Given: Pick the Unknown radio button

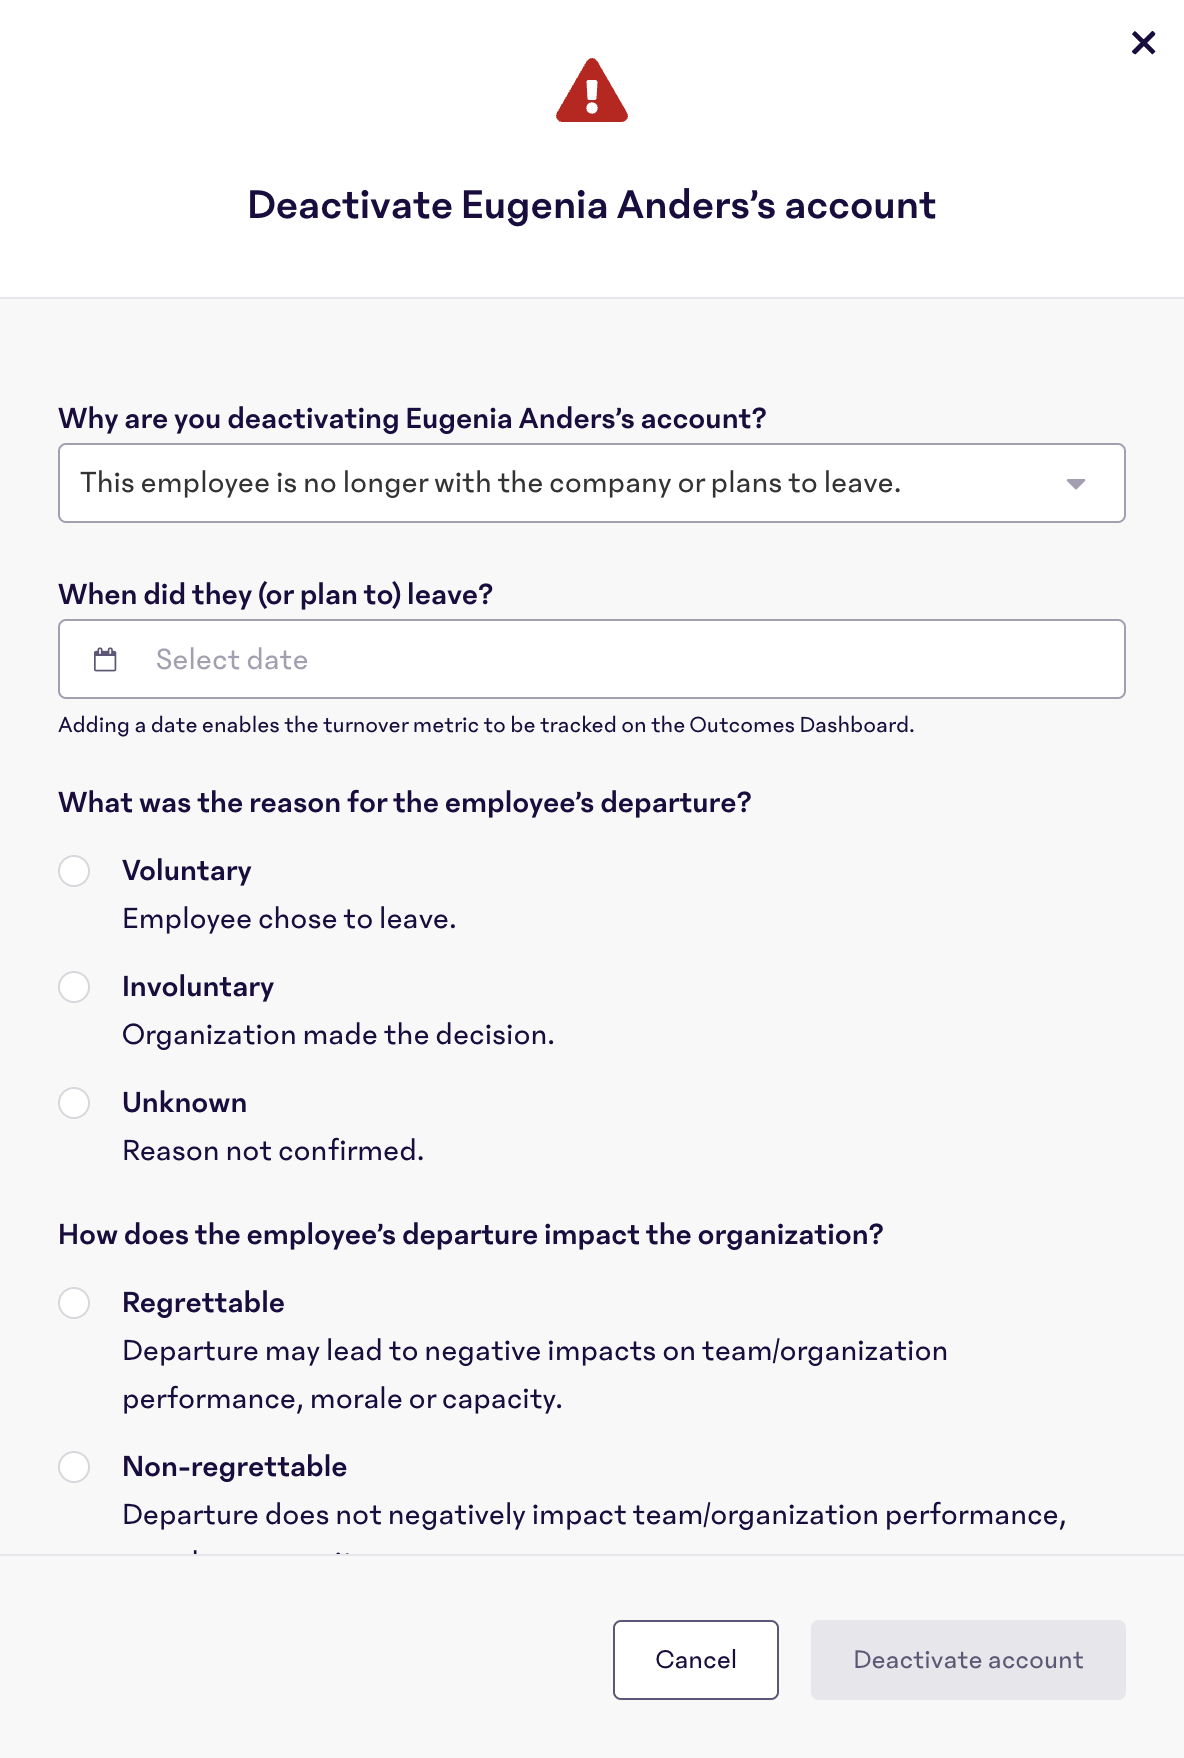Looking at the screenshot, I should pos(74,1103).
